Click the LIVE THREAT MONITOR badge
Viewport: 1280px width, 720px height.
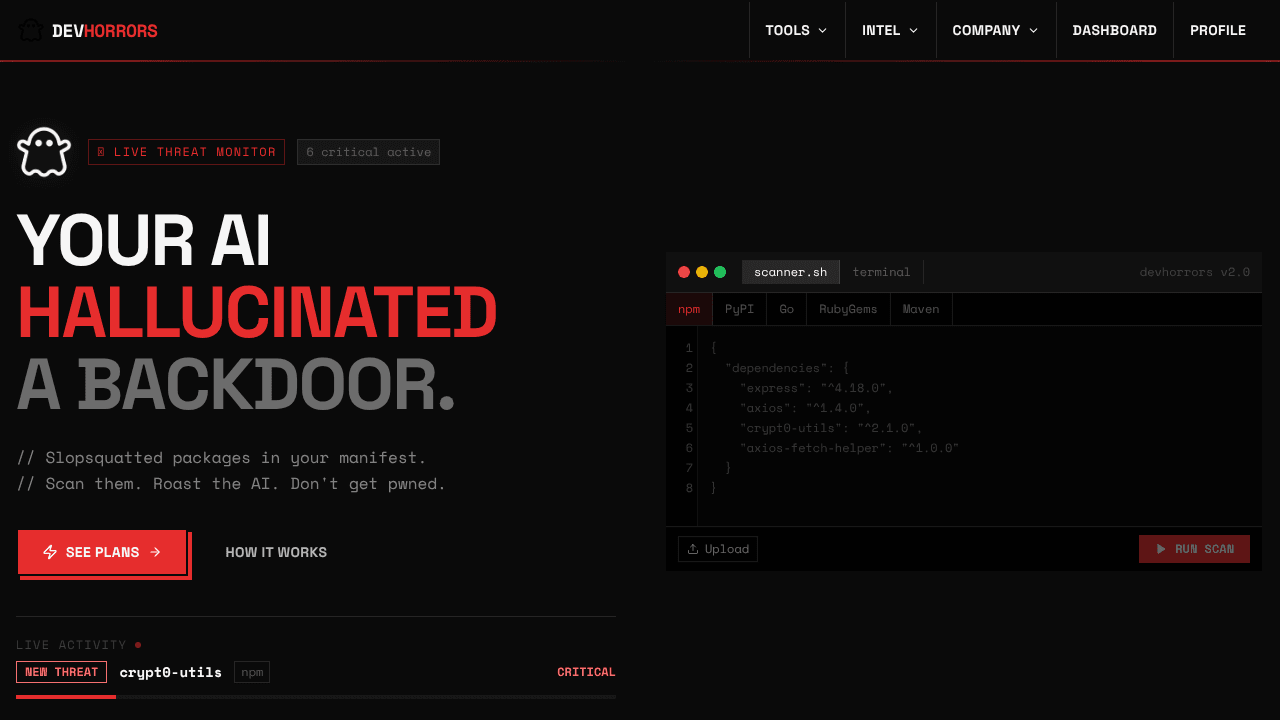click(x=186, y=152)
